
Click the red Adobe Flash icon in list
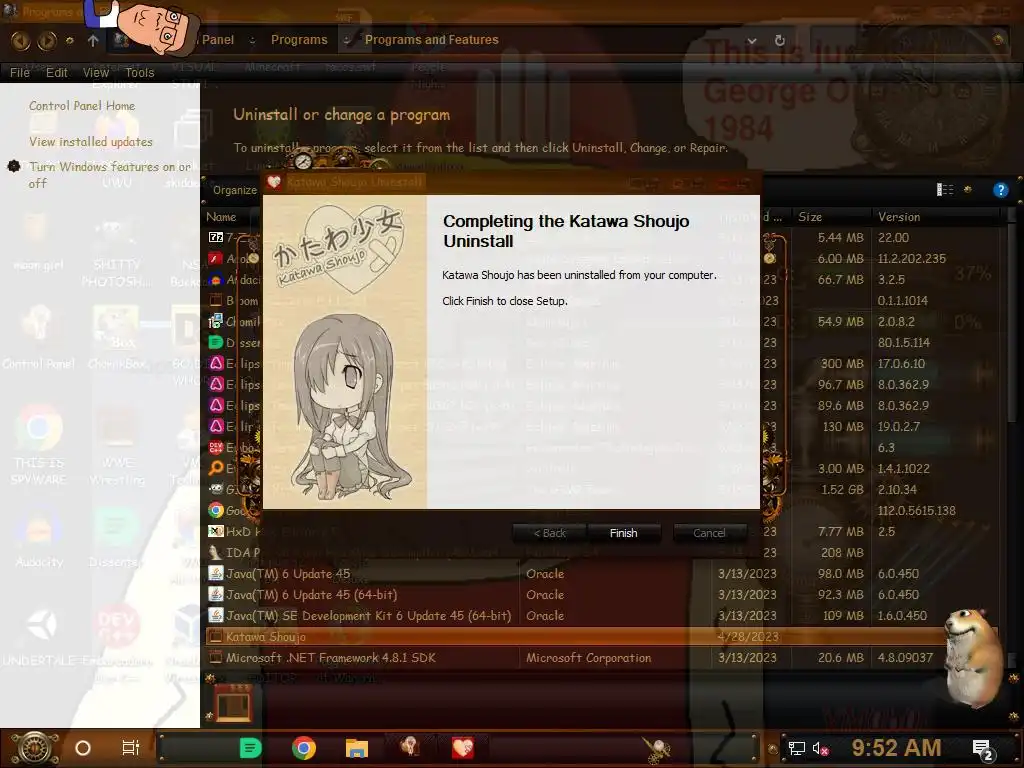tap(216, 259)
